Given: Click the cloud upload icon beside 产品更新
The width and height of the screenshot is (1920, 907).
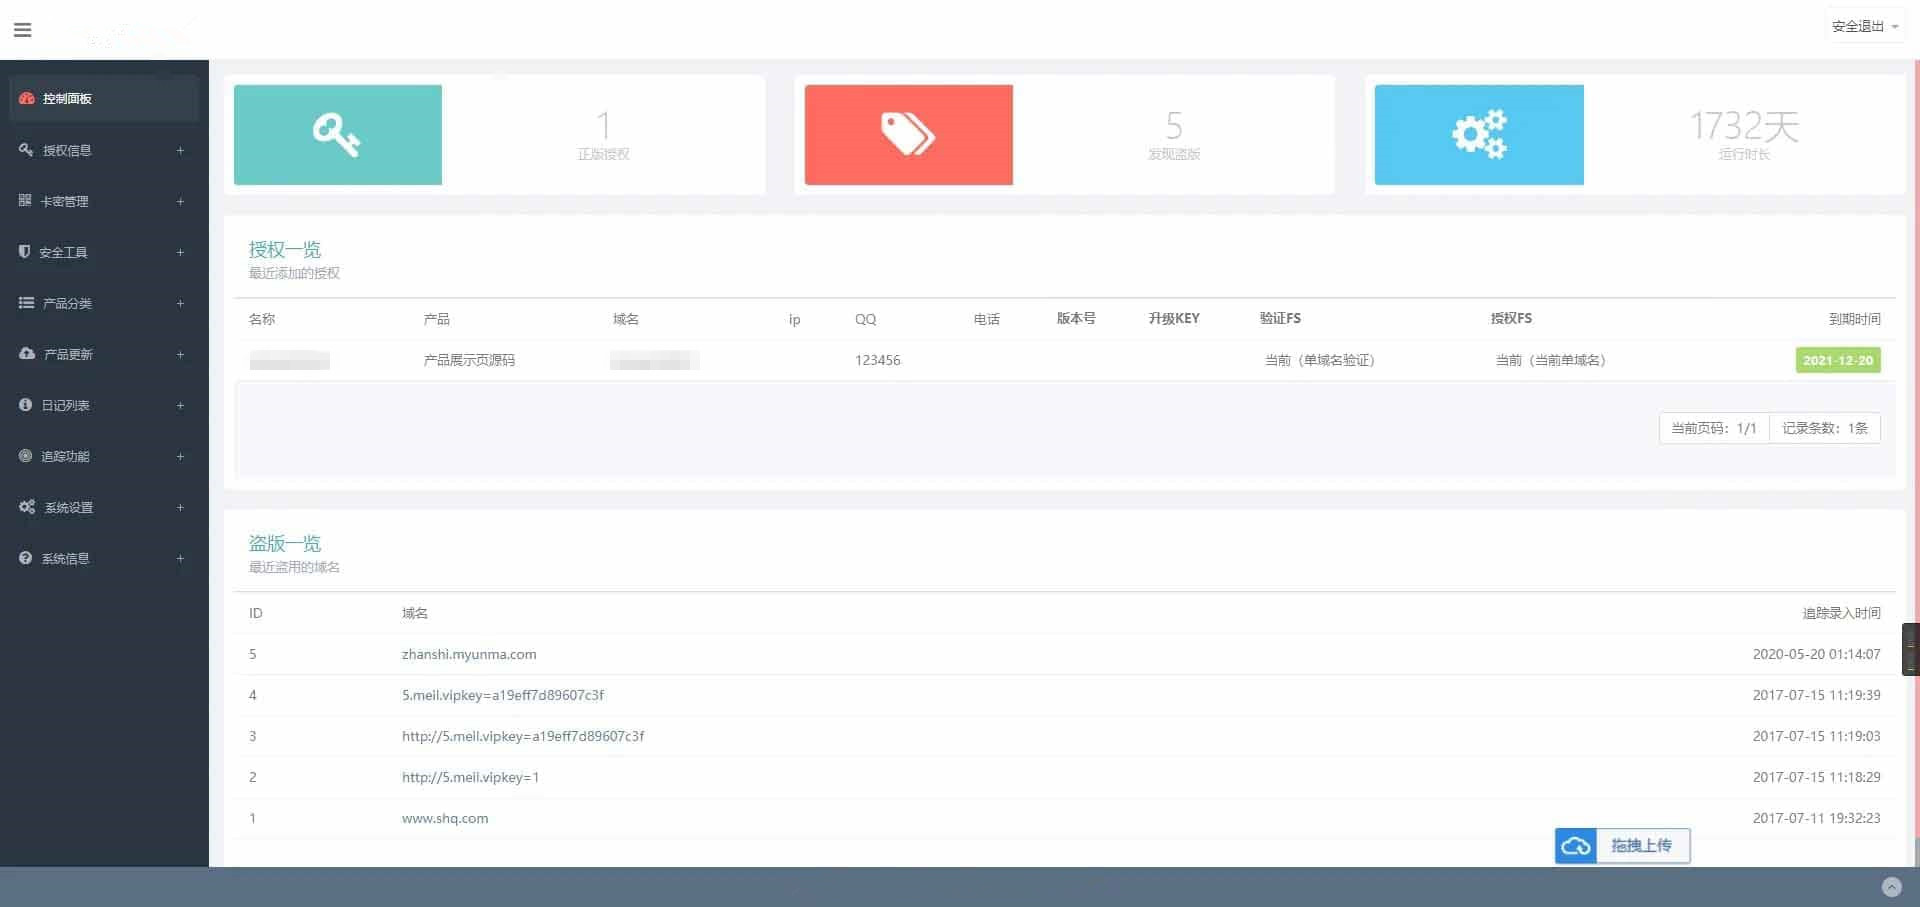Looking at the screenshot, I should tap(27, 353).
